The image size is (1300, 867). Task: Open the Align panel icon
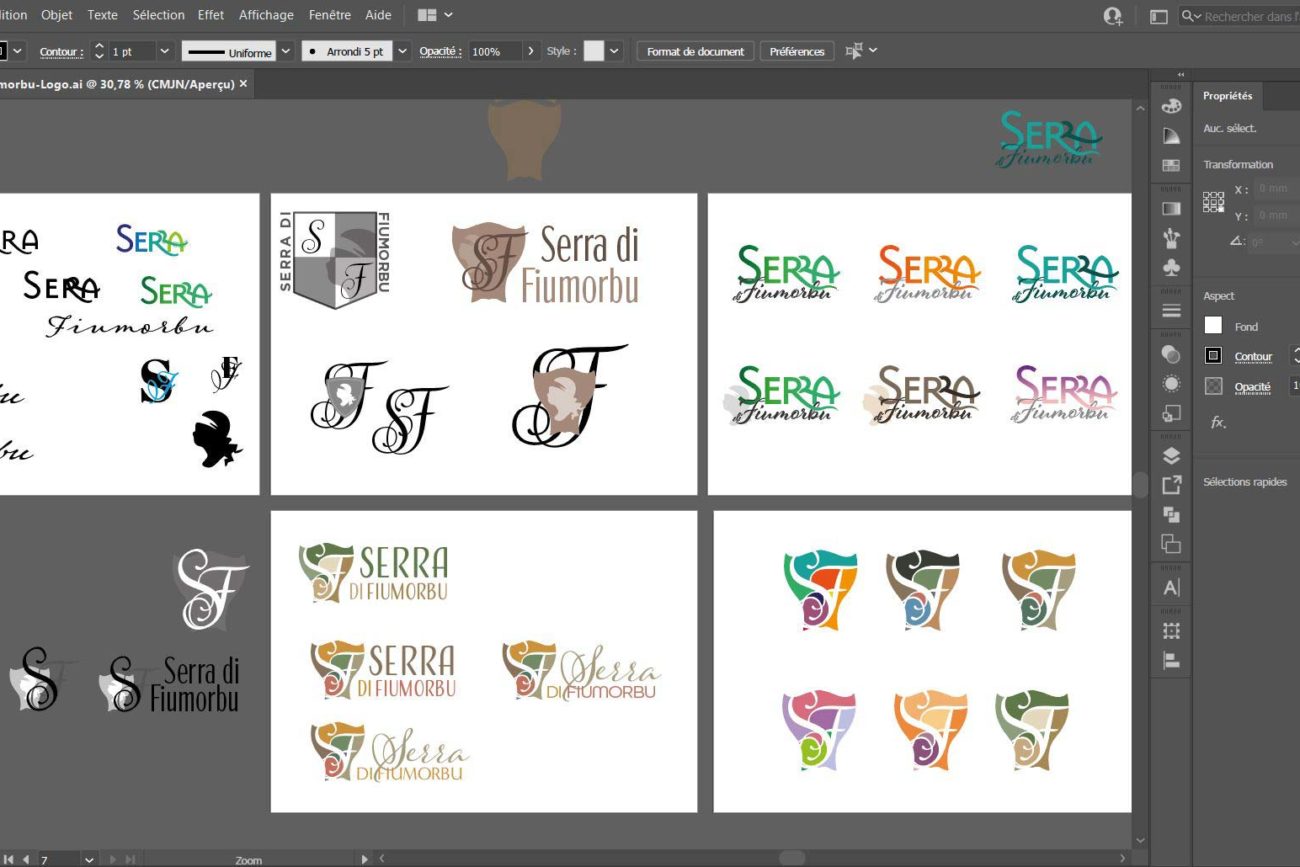click(x=1170, y=661)
